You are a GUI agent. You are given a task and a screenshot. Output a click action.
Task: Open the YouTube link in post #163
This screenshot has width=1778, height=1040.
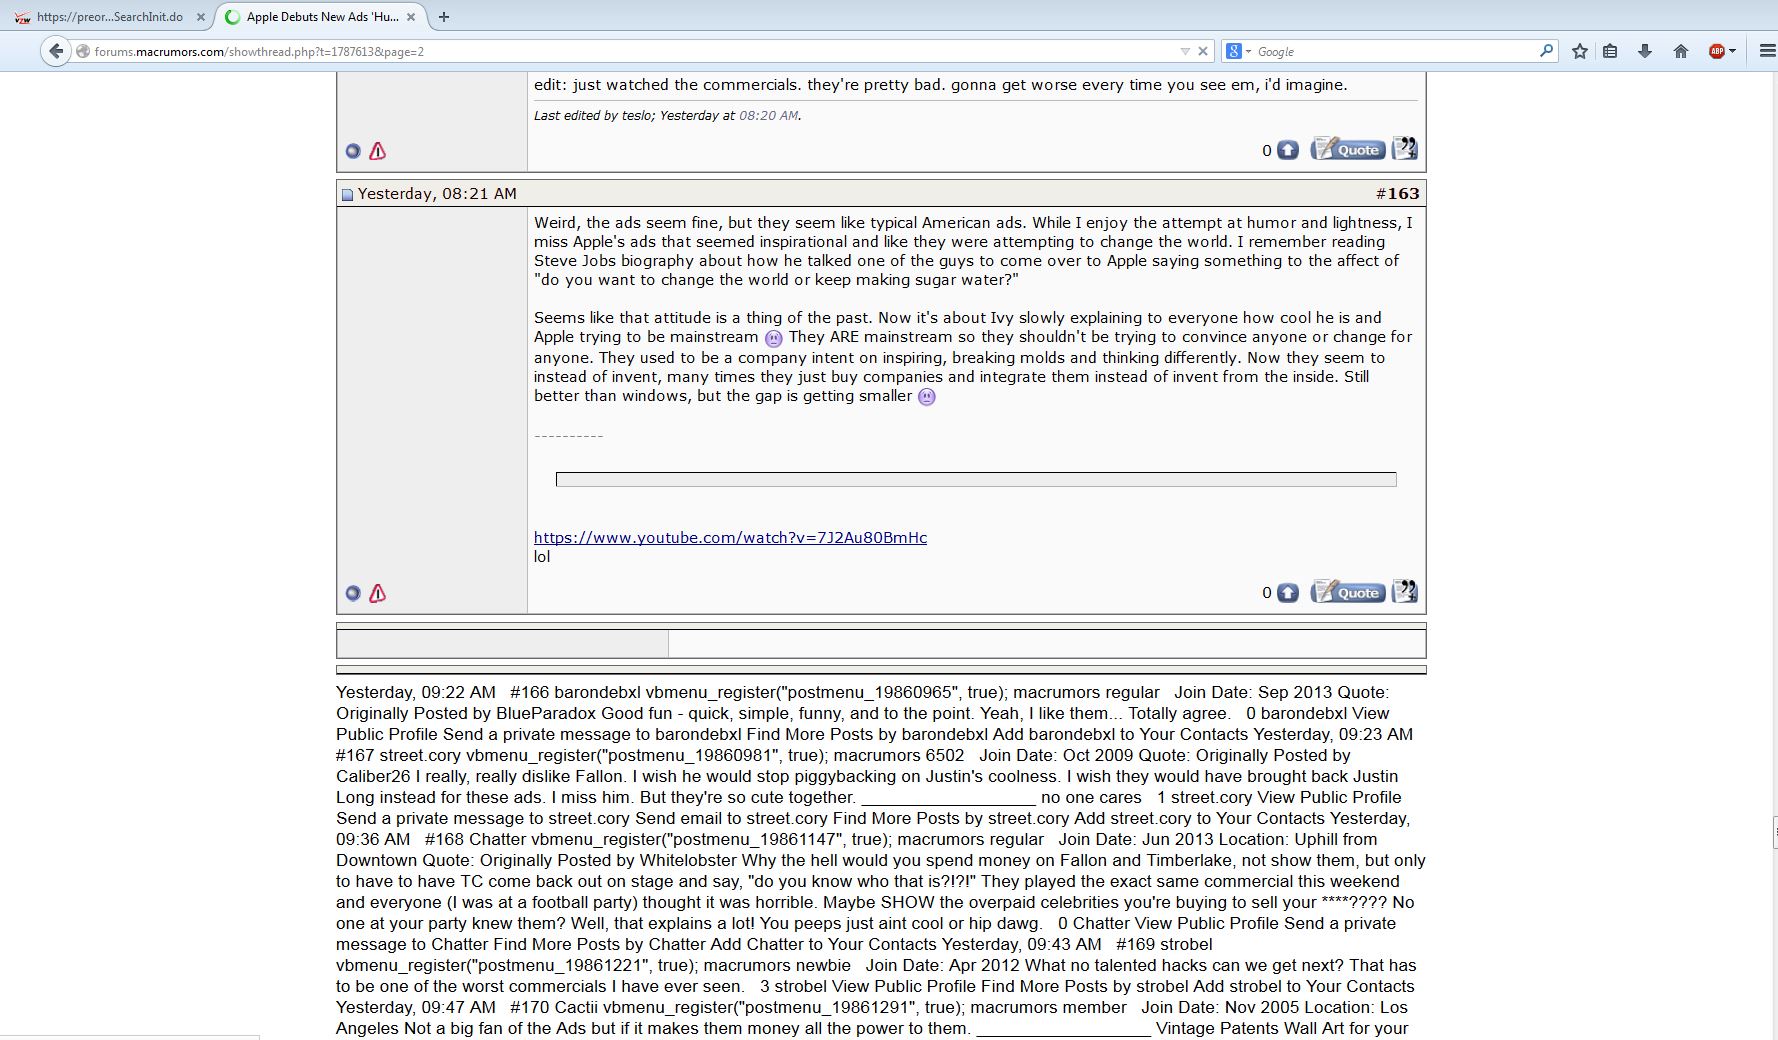pos(730,538)
